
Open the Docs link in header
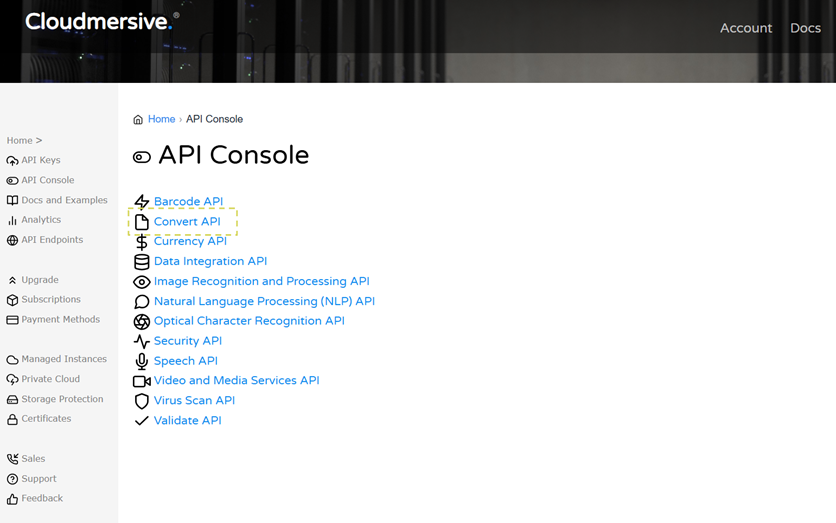pos(805,28)
